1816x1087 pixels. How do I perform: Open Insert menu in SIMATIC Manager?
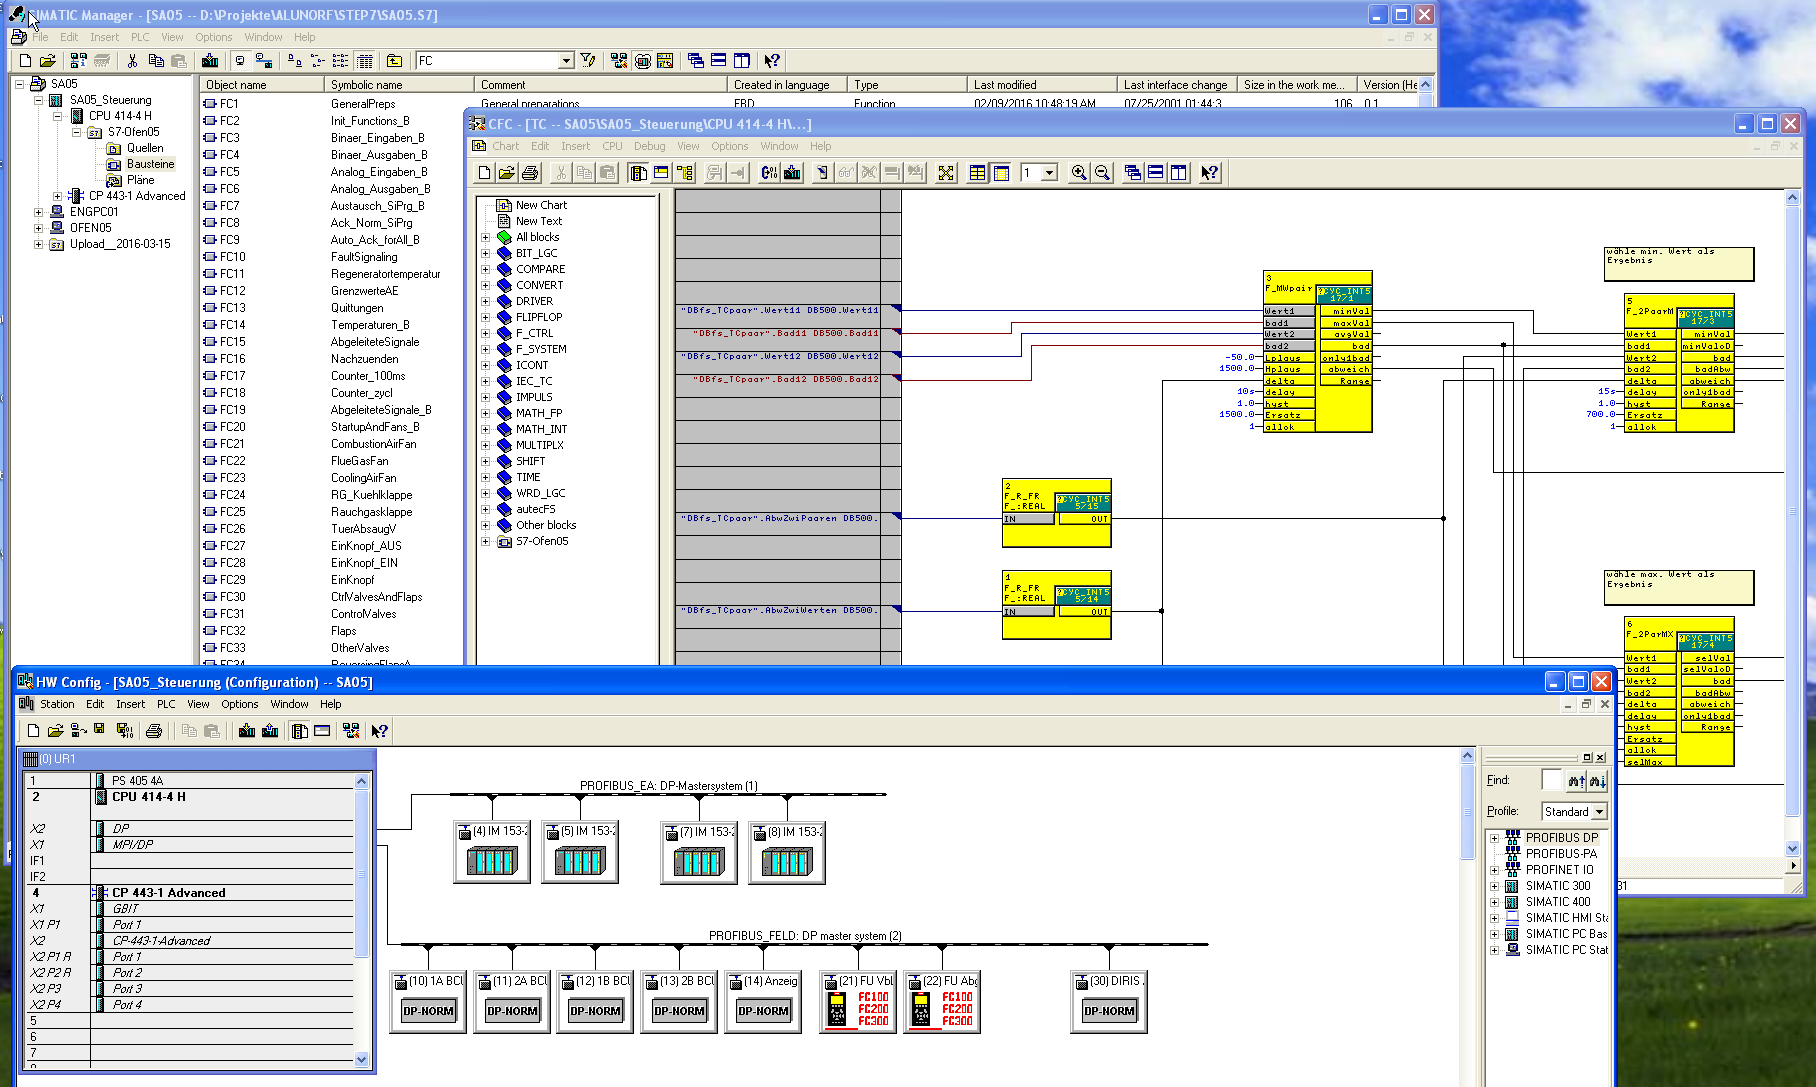(x=104, y=37)
